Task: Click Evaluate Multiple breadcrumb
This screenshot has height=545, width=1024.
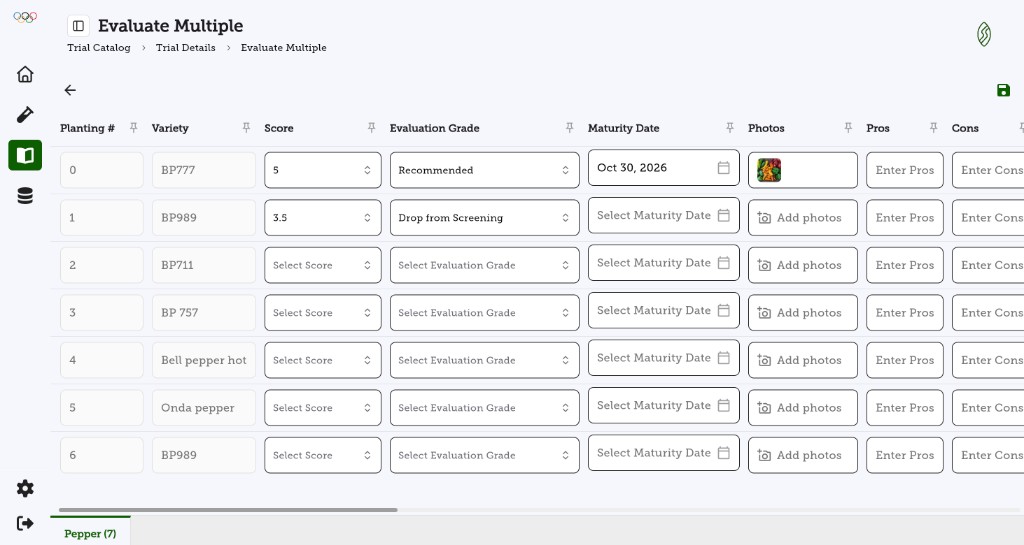Action: click(x=283, y=48)
